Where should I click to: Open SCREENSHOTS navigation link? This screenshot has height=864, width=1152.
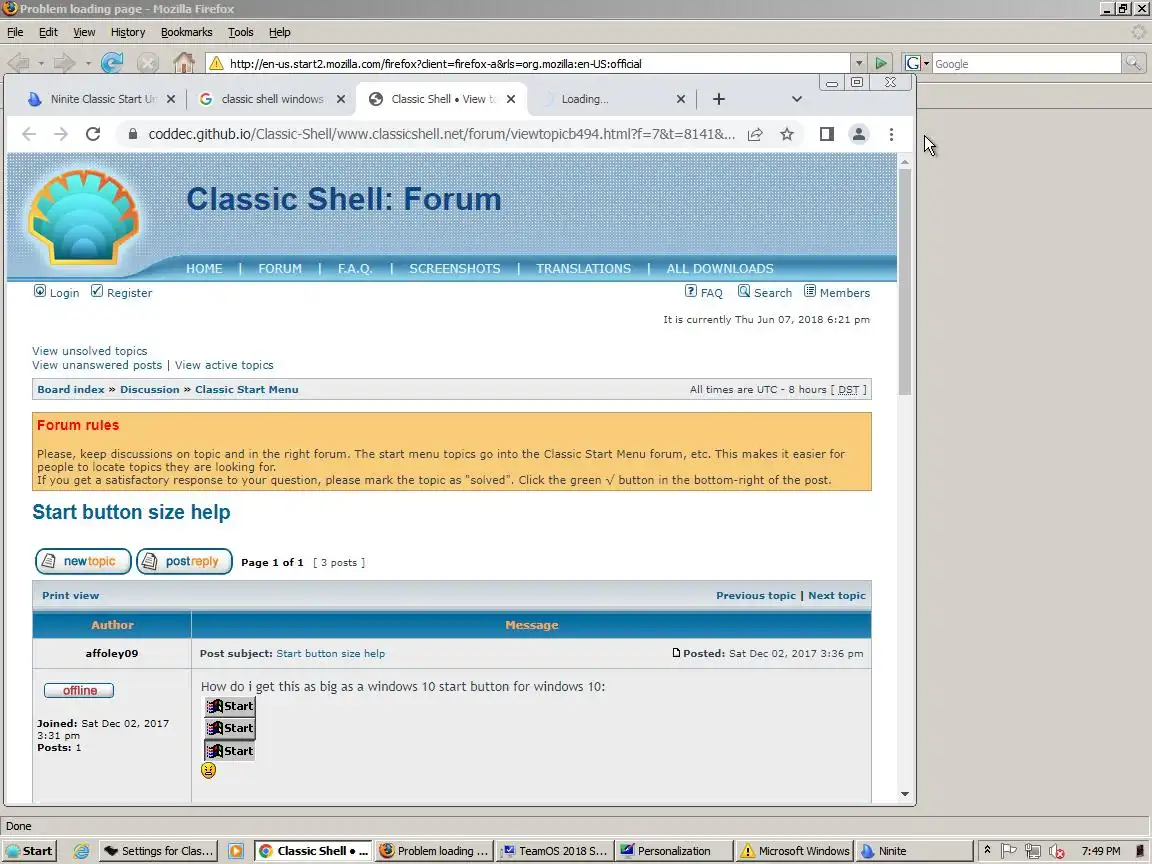pos(455,269)
